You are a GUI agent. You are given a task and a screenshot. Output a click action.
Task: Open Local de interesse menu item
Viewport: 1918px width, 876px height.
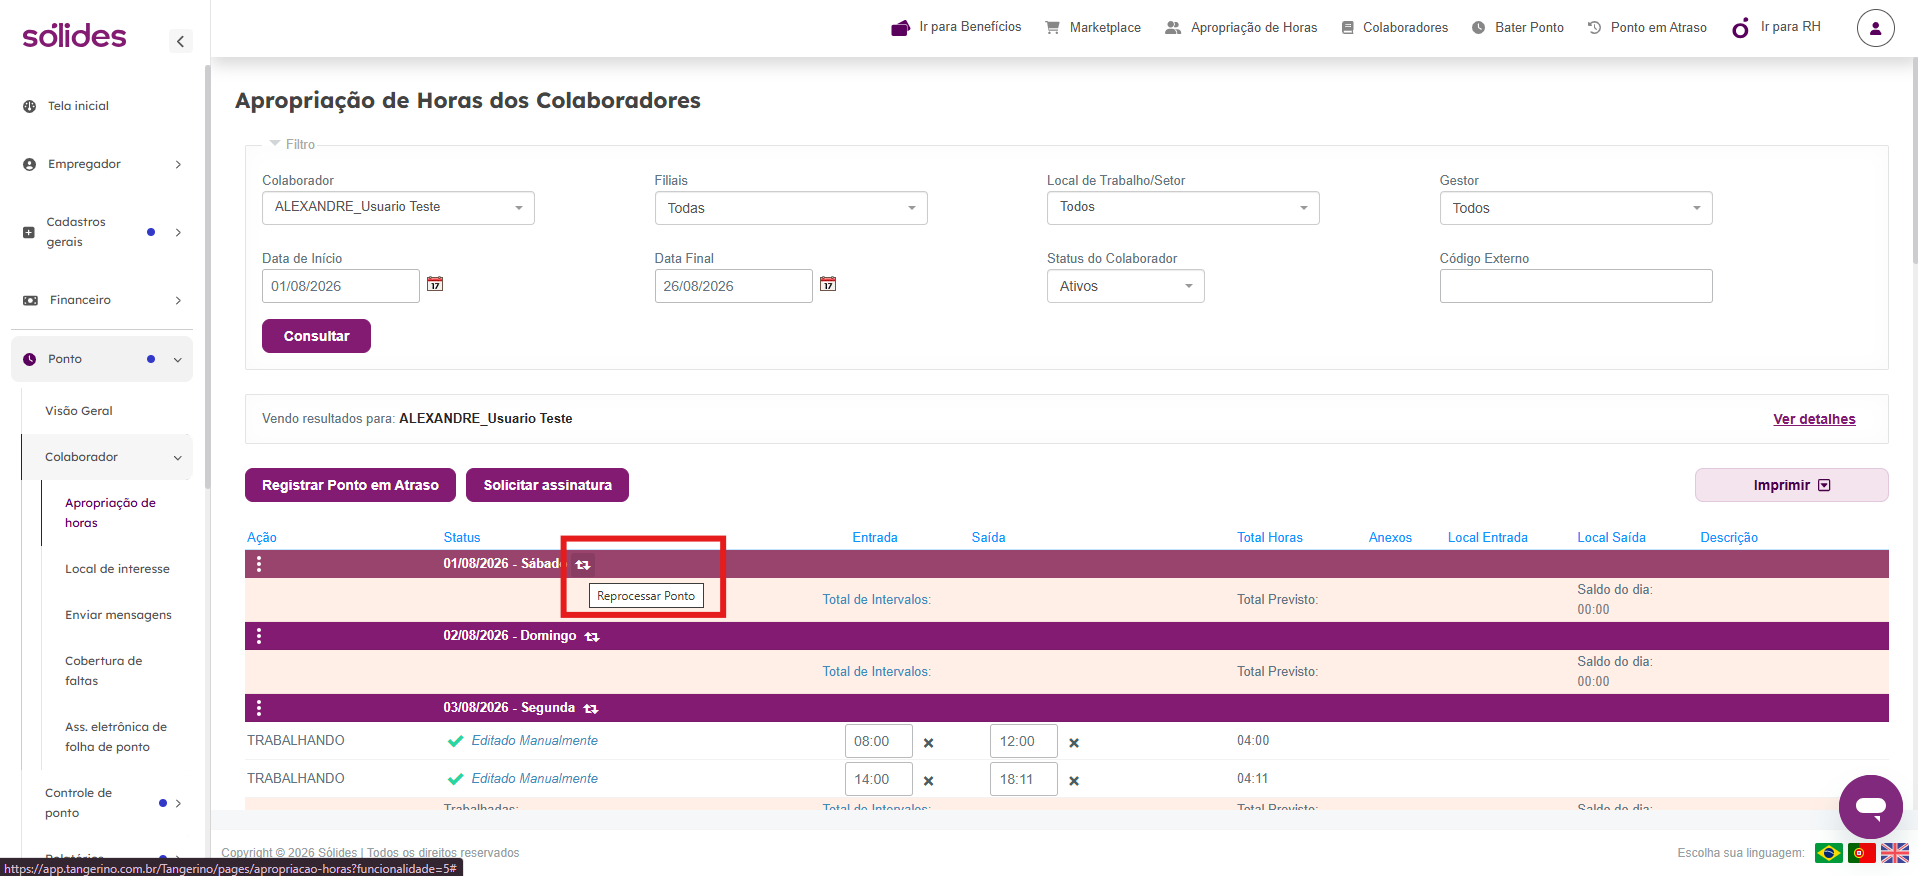click(x=117, y=569)
